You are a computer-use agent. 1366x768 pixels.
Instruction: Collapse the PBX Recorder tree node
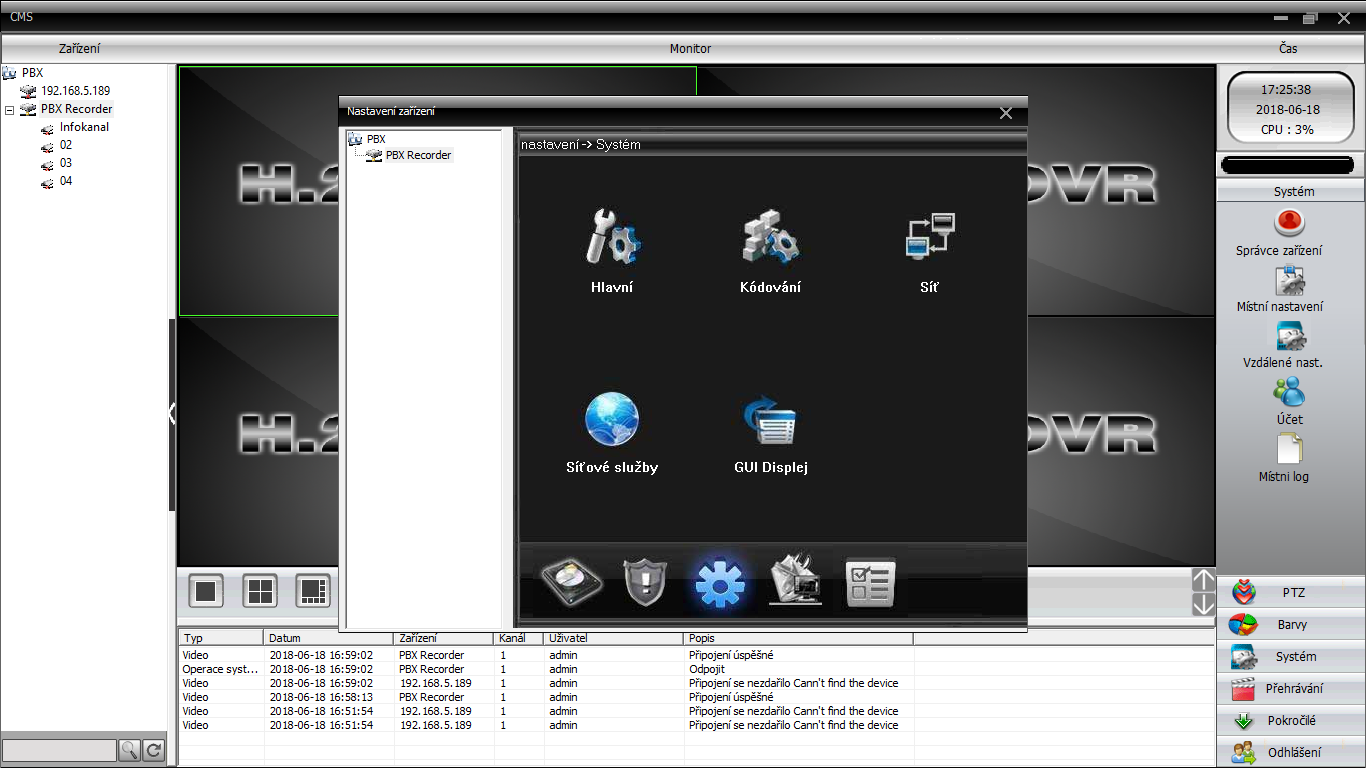click(9, 110)
